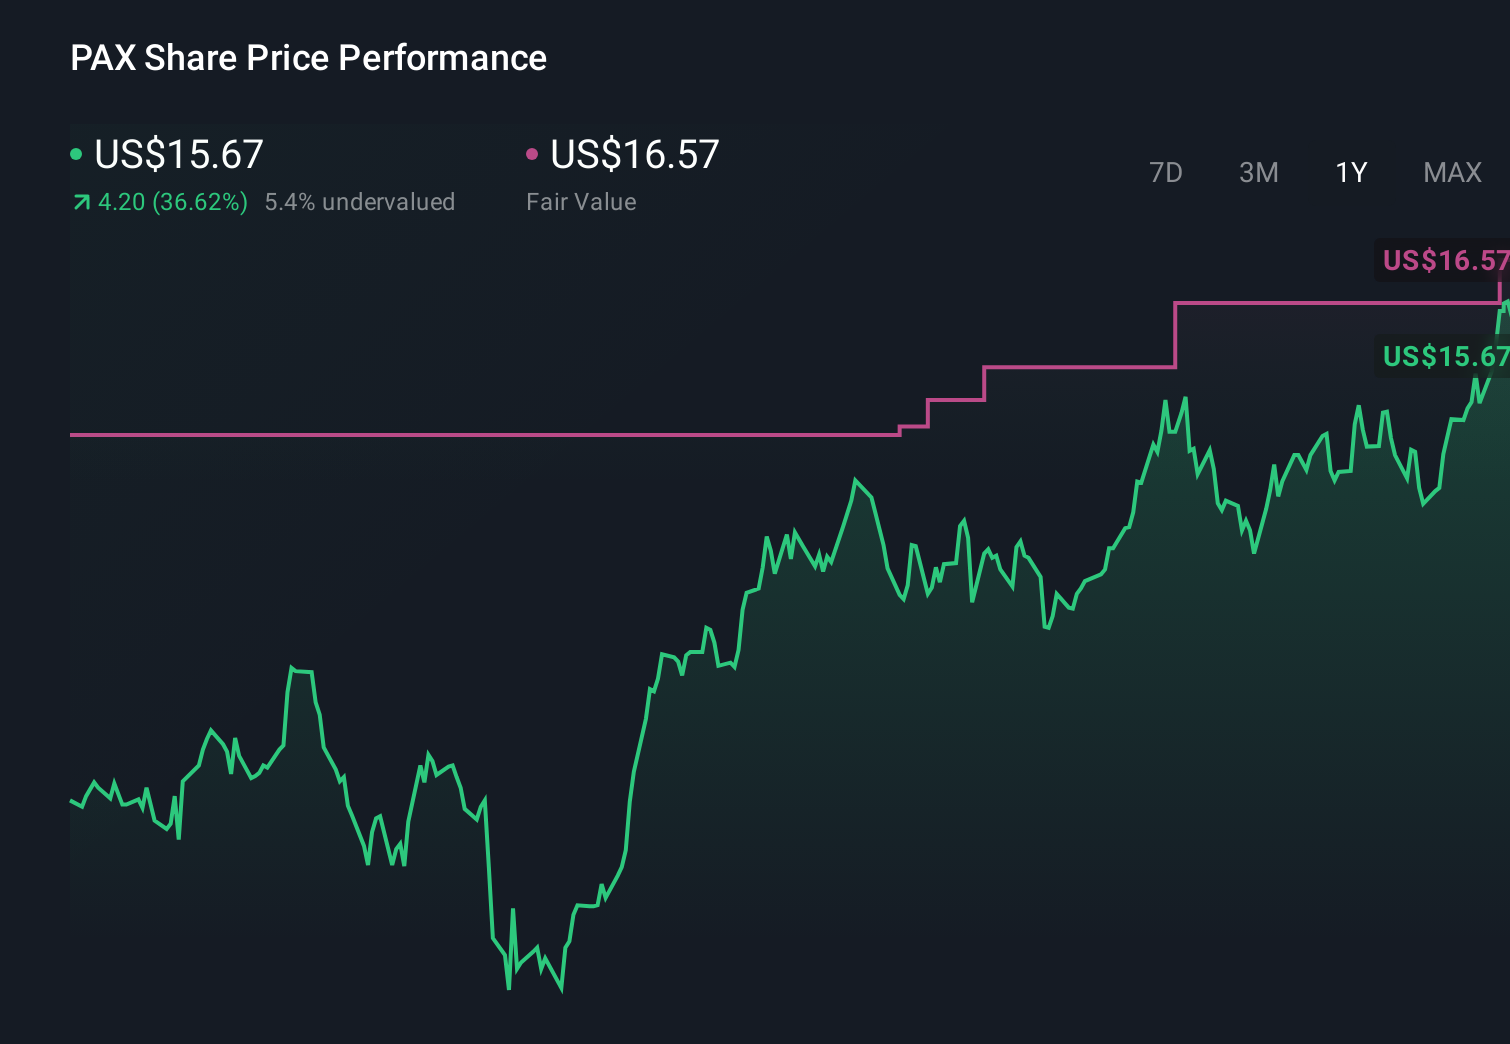Click the US$16.57 price tag on chart
This screenshot has height=1044, width=1510.
click(x=1444, y=261)
